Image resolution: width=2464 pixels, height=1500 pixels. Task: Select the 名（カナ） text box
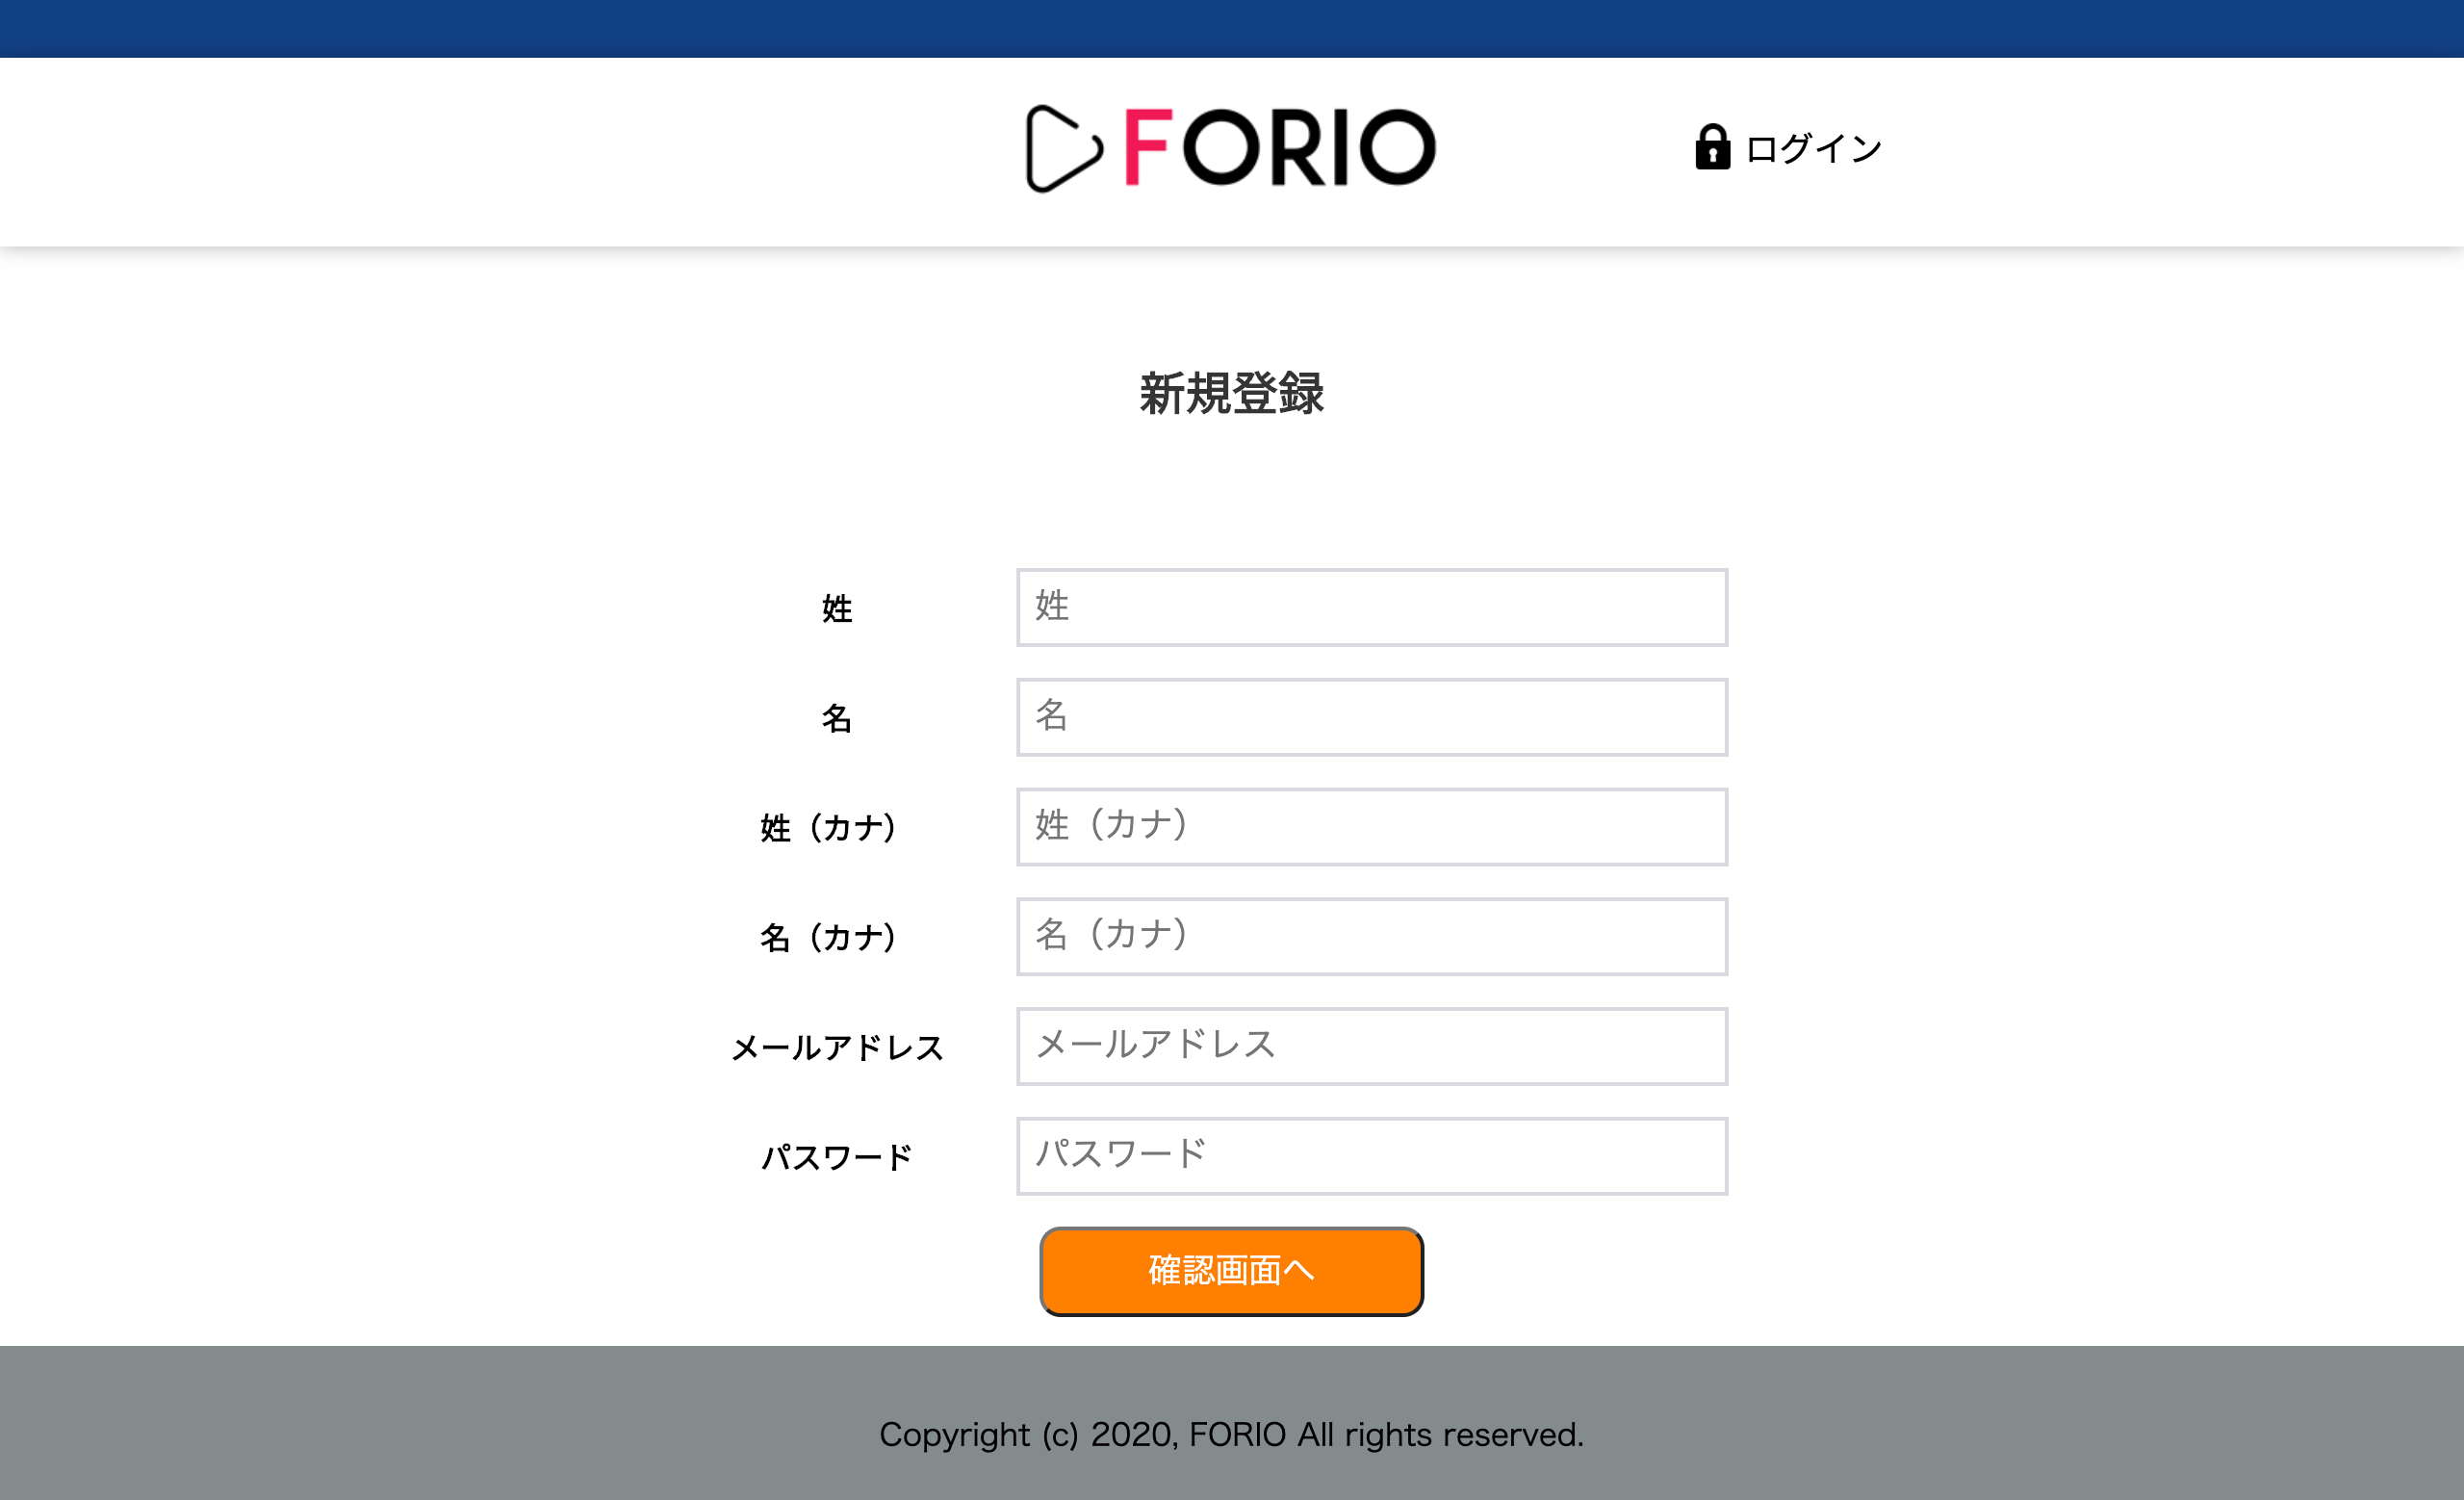point(1370,936)
